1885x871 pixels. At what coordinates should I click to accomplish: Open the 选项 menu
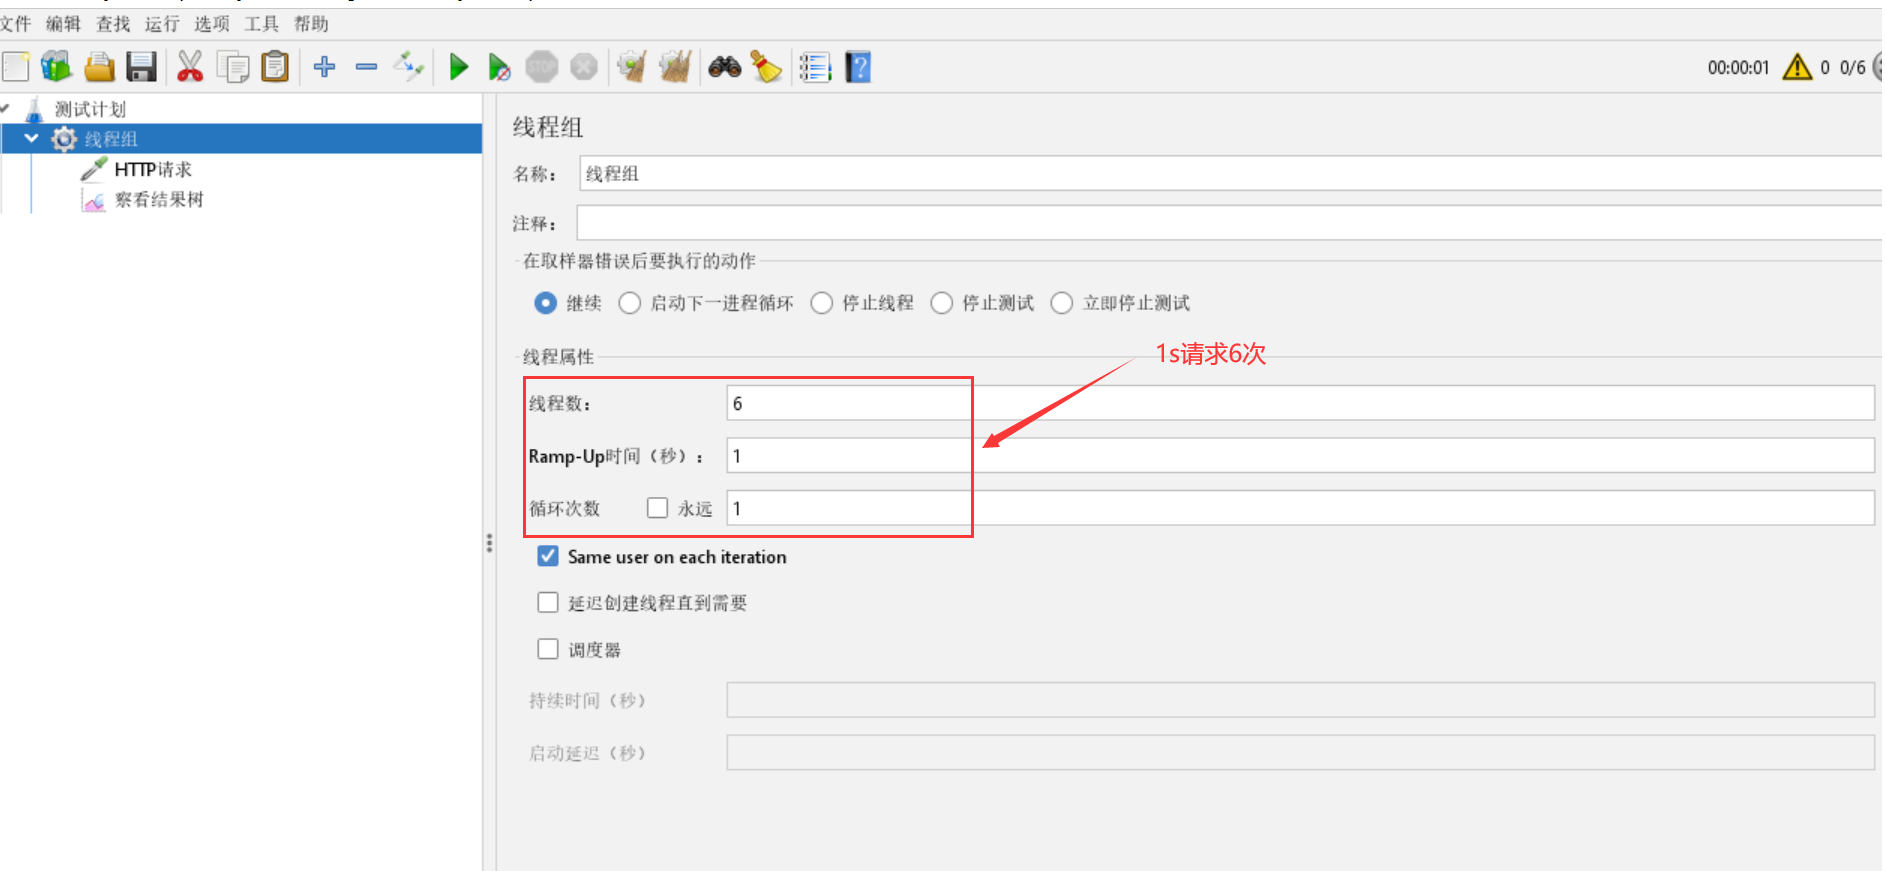(212, 23)
